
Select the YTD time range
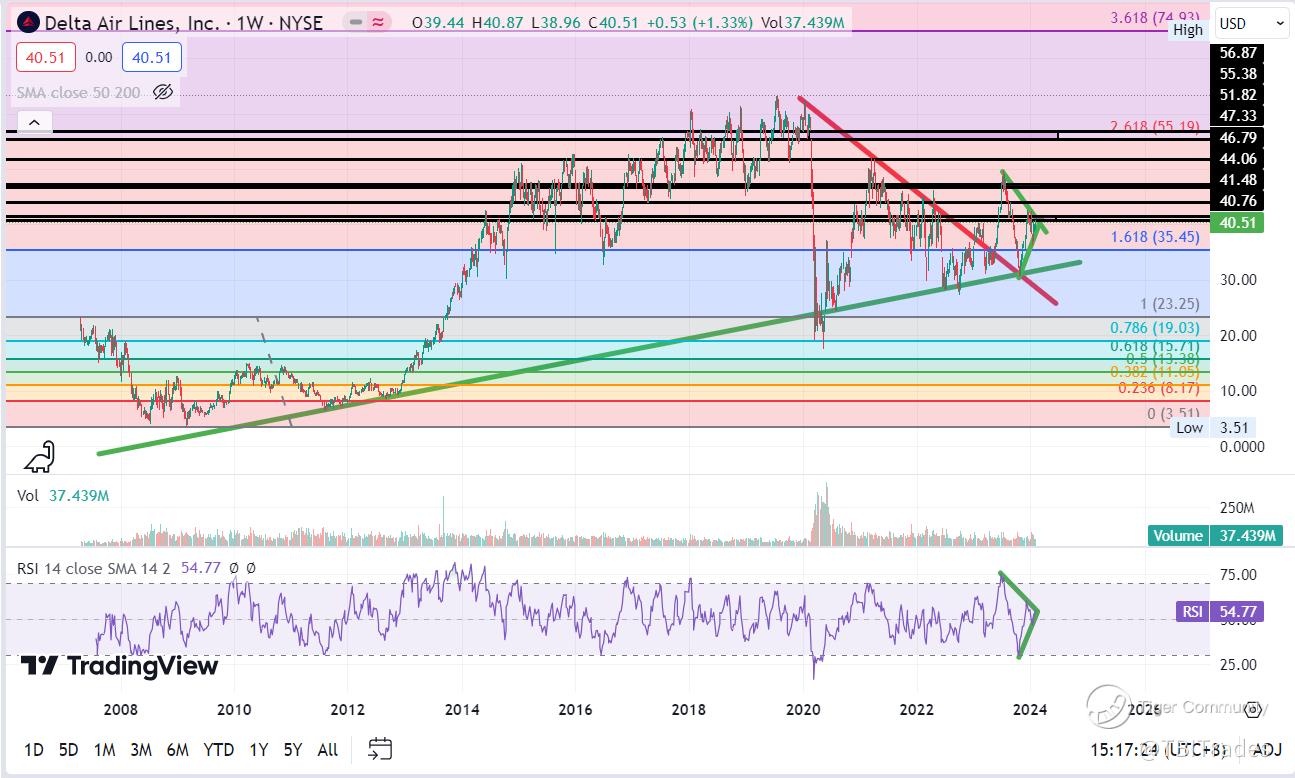click(218, 749)
